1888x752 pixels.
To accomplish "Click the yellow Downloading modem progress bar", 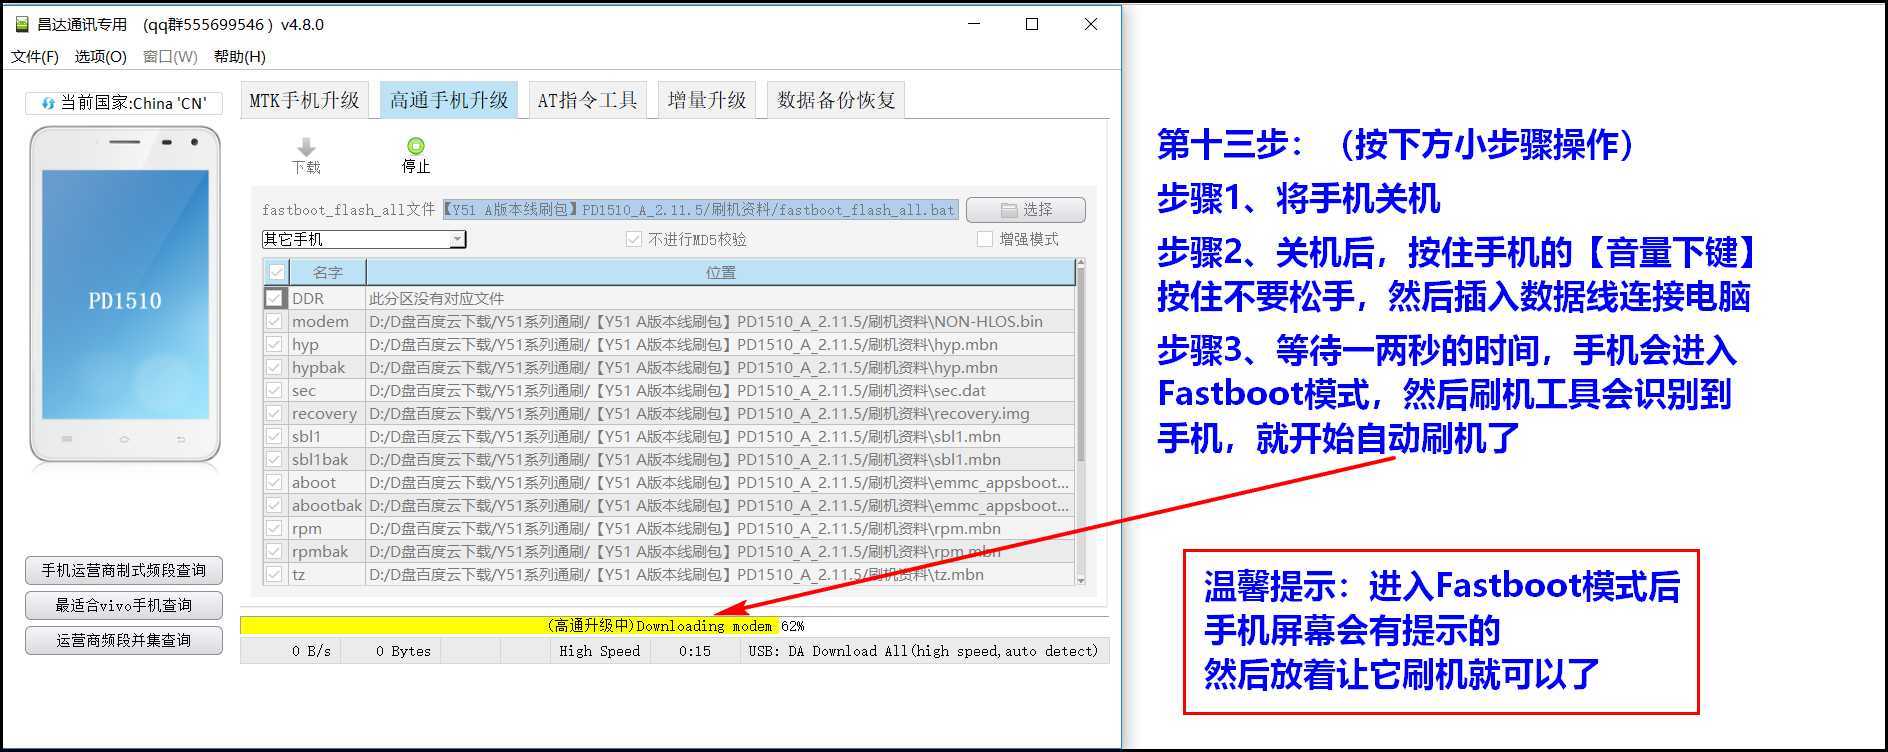I will (510, 626).
